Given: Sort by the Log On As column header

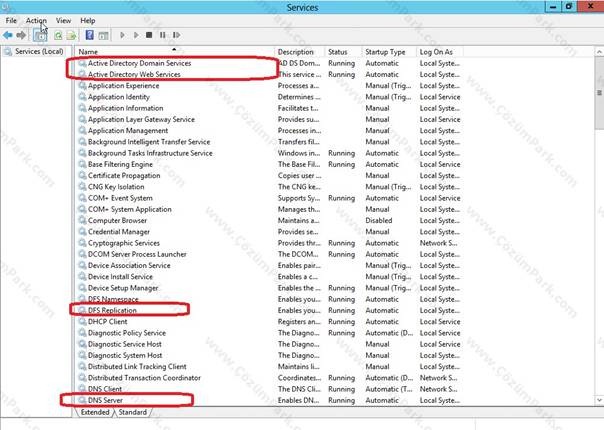Looking at the screenshot, I should pyautogui.click(x=440, y=52).
